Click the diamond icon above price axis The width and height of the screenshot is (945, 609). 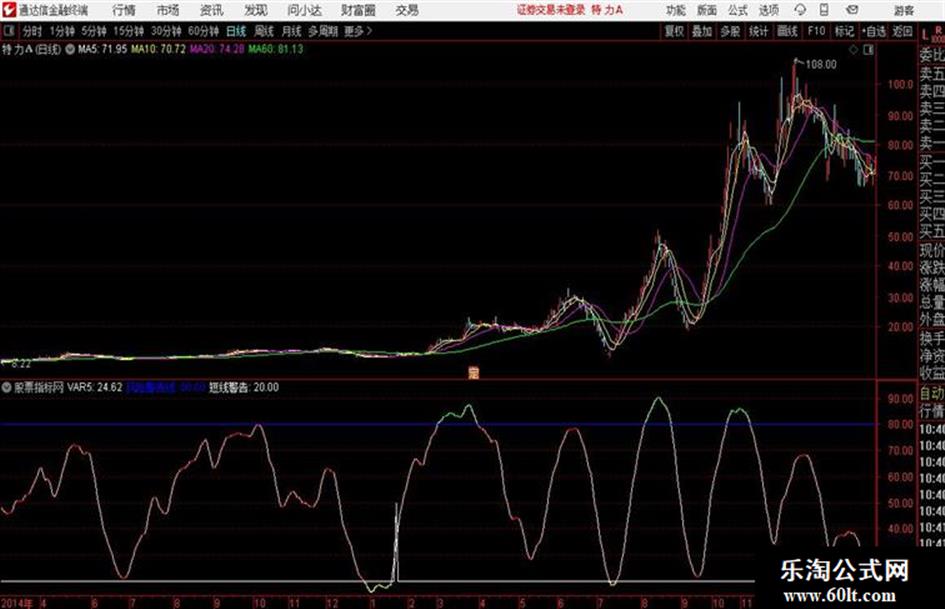pyautogui.click(x=853, y=51)
